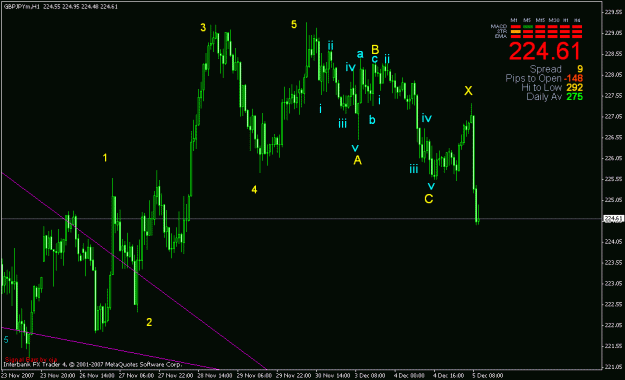Click the large red 224.61 price display
The height and width of the screenshot is (380, 625).
tap(545, 51)
